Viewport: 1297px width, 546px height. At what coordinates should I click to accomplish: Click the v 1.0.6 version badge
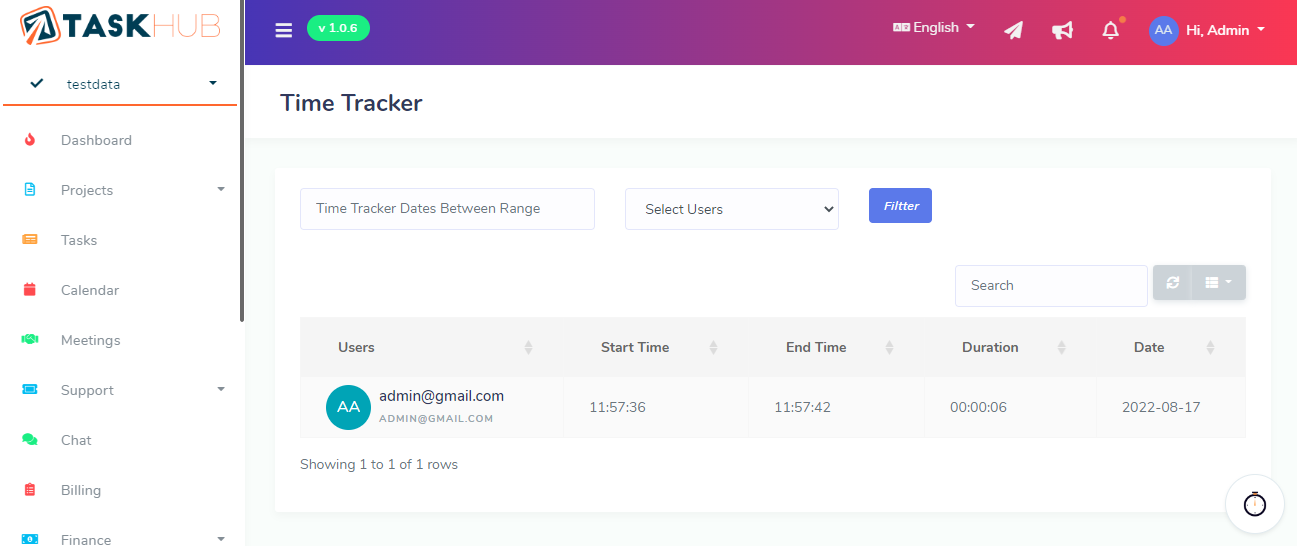click(x=338, y=28)
